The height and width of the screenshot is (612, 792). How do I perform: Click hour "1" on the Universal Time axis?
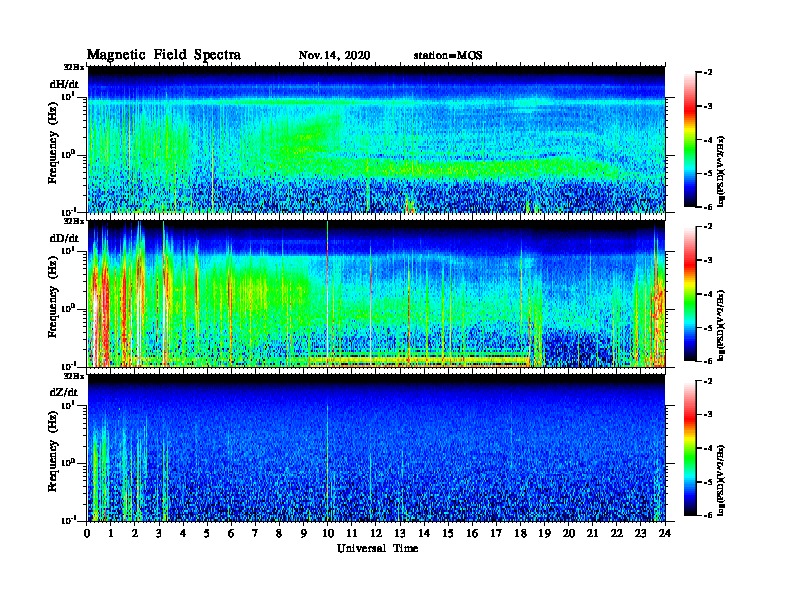tap(111, 533)
